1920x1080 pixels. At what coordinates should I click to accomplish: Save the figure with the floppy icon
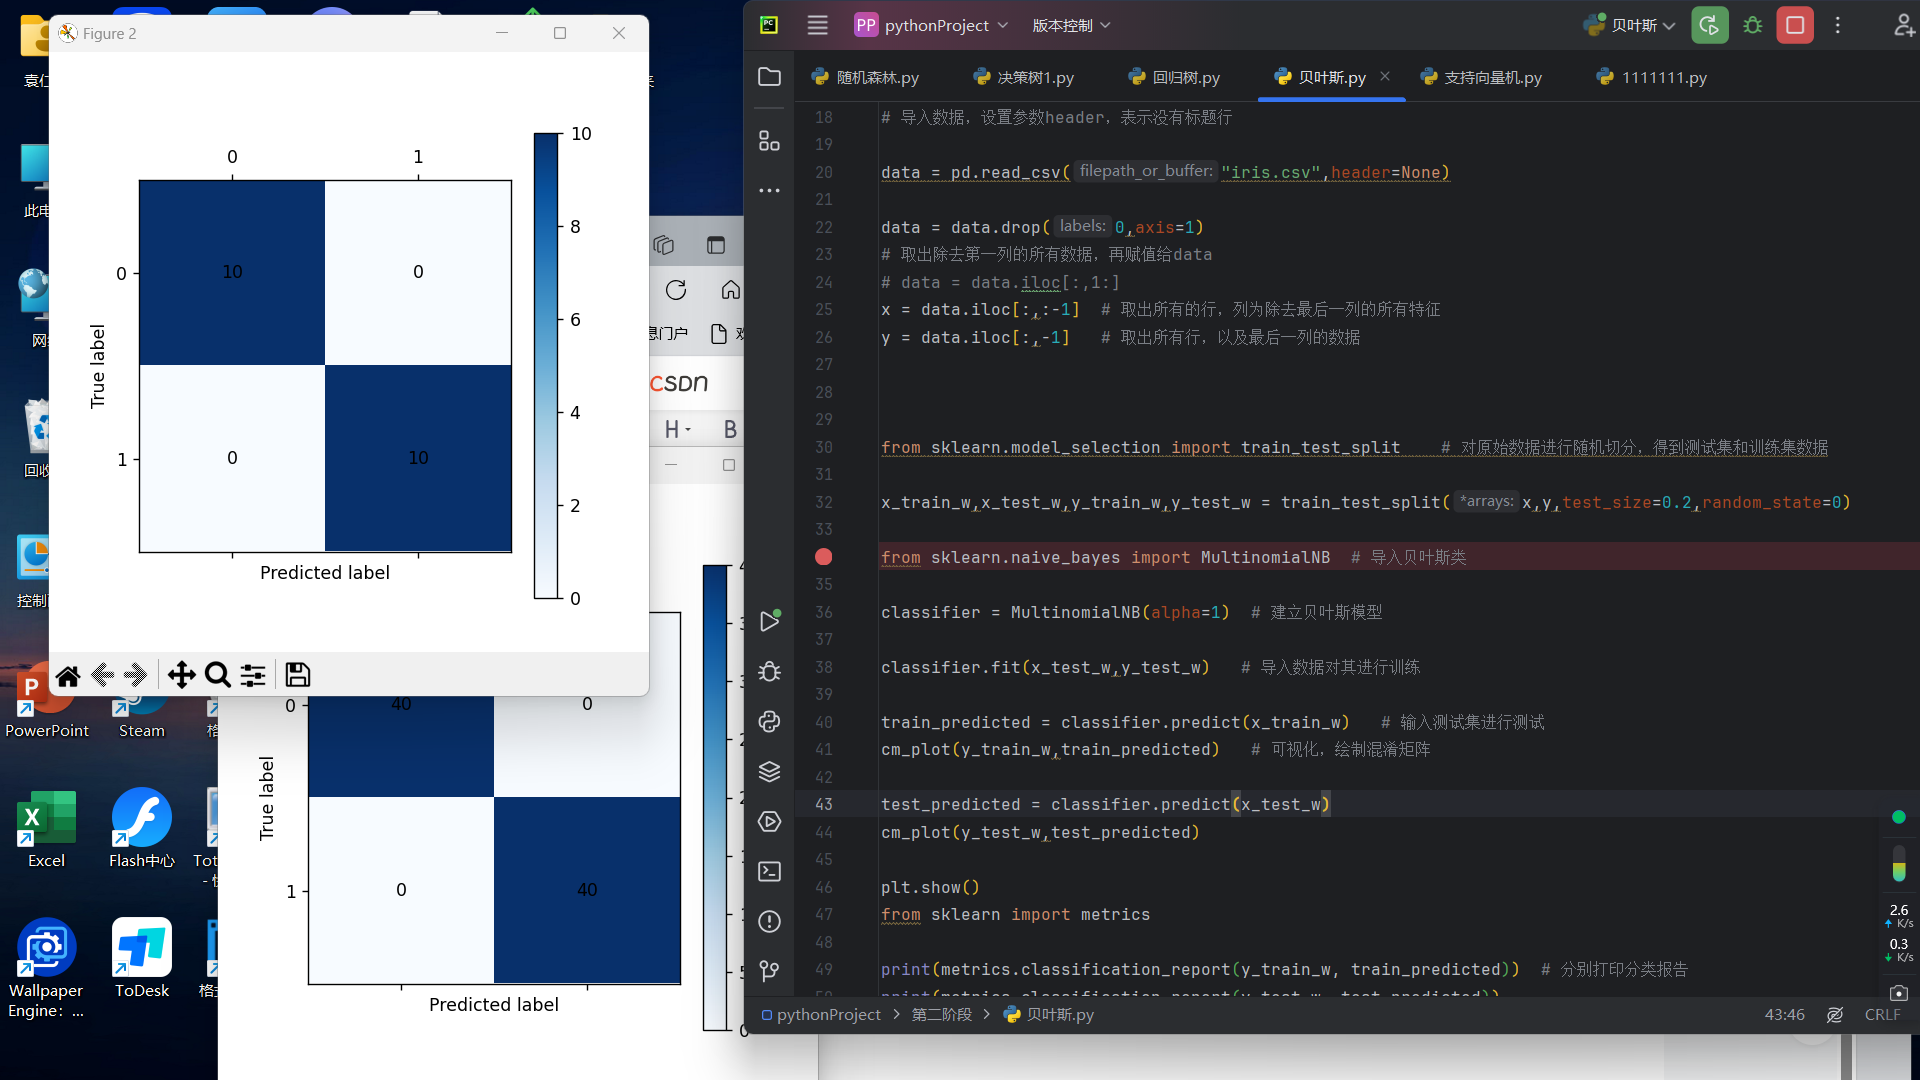(297, 676)
